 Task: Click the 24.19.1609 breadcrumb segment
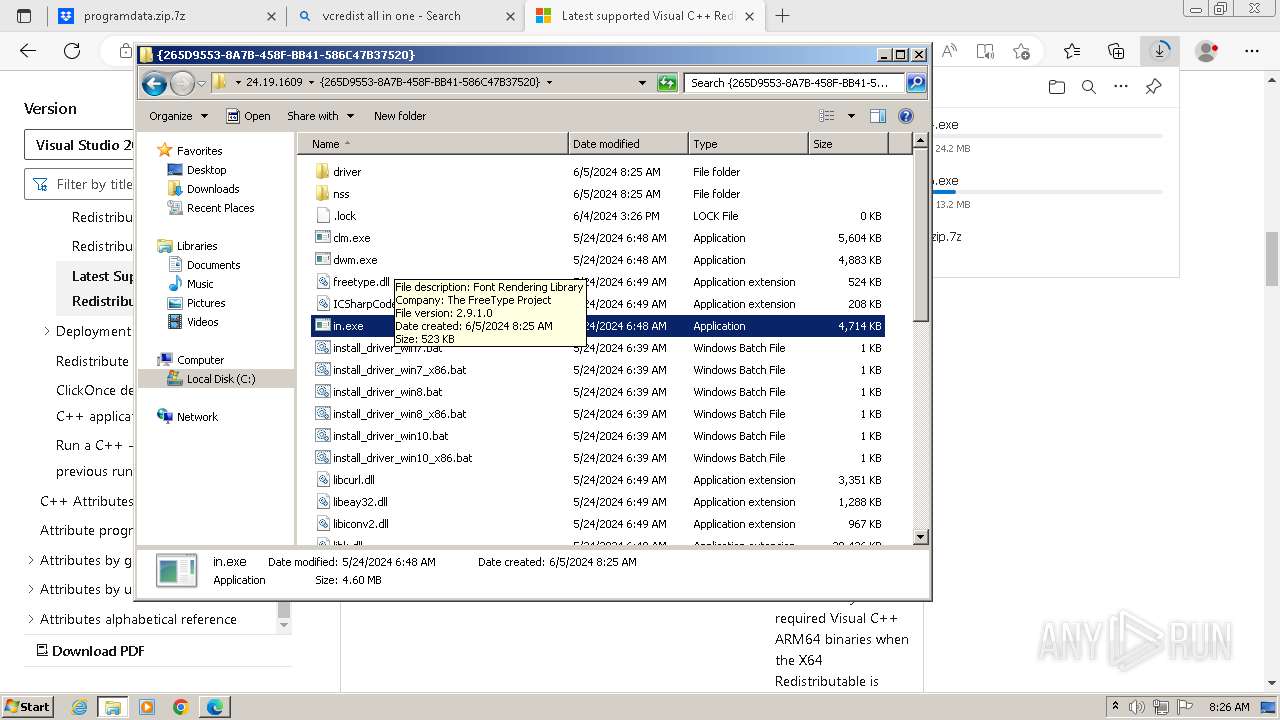tap(274, 83)
